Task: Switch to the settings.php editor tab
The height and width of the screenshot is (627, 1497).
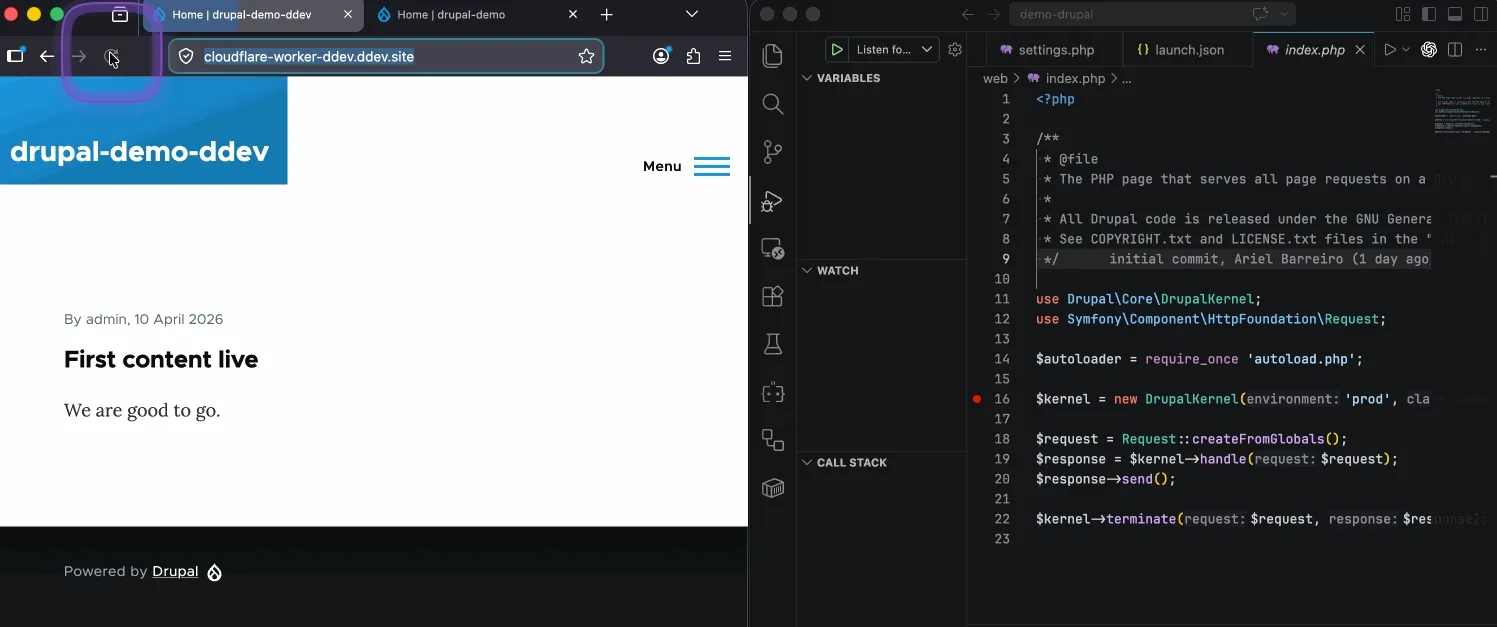Action: 1056,50
